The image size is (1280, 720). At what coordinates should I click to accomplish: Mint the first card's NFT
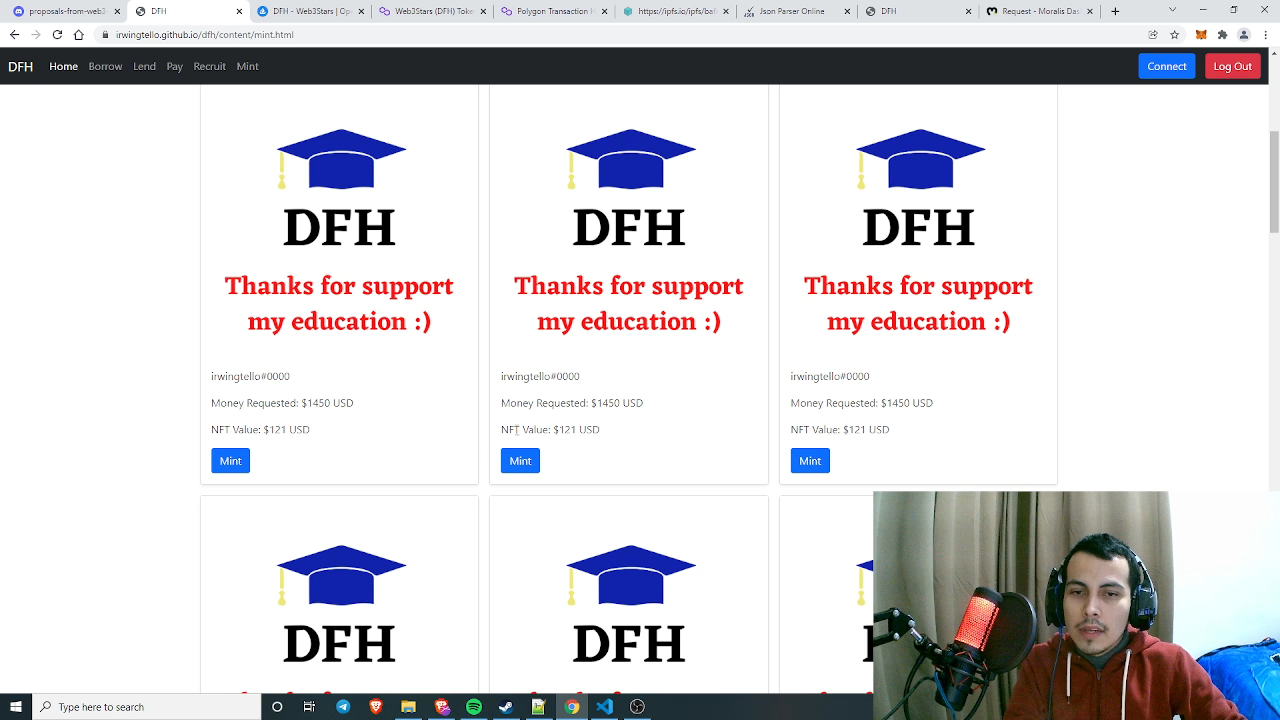tap(230, 460)
